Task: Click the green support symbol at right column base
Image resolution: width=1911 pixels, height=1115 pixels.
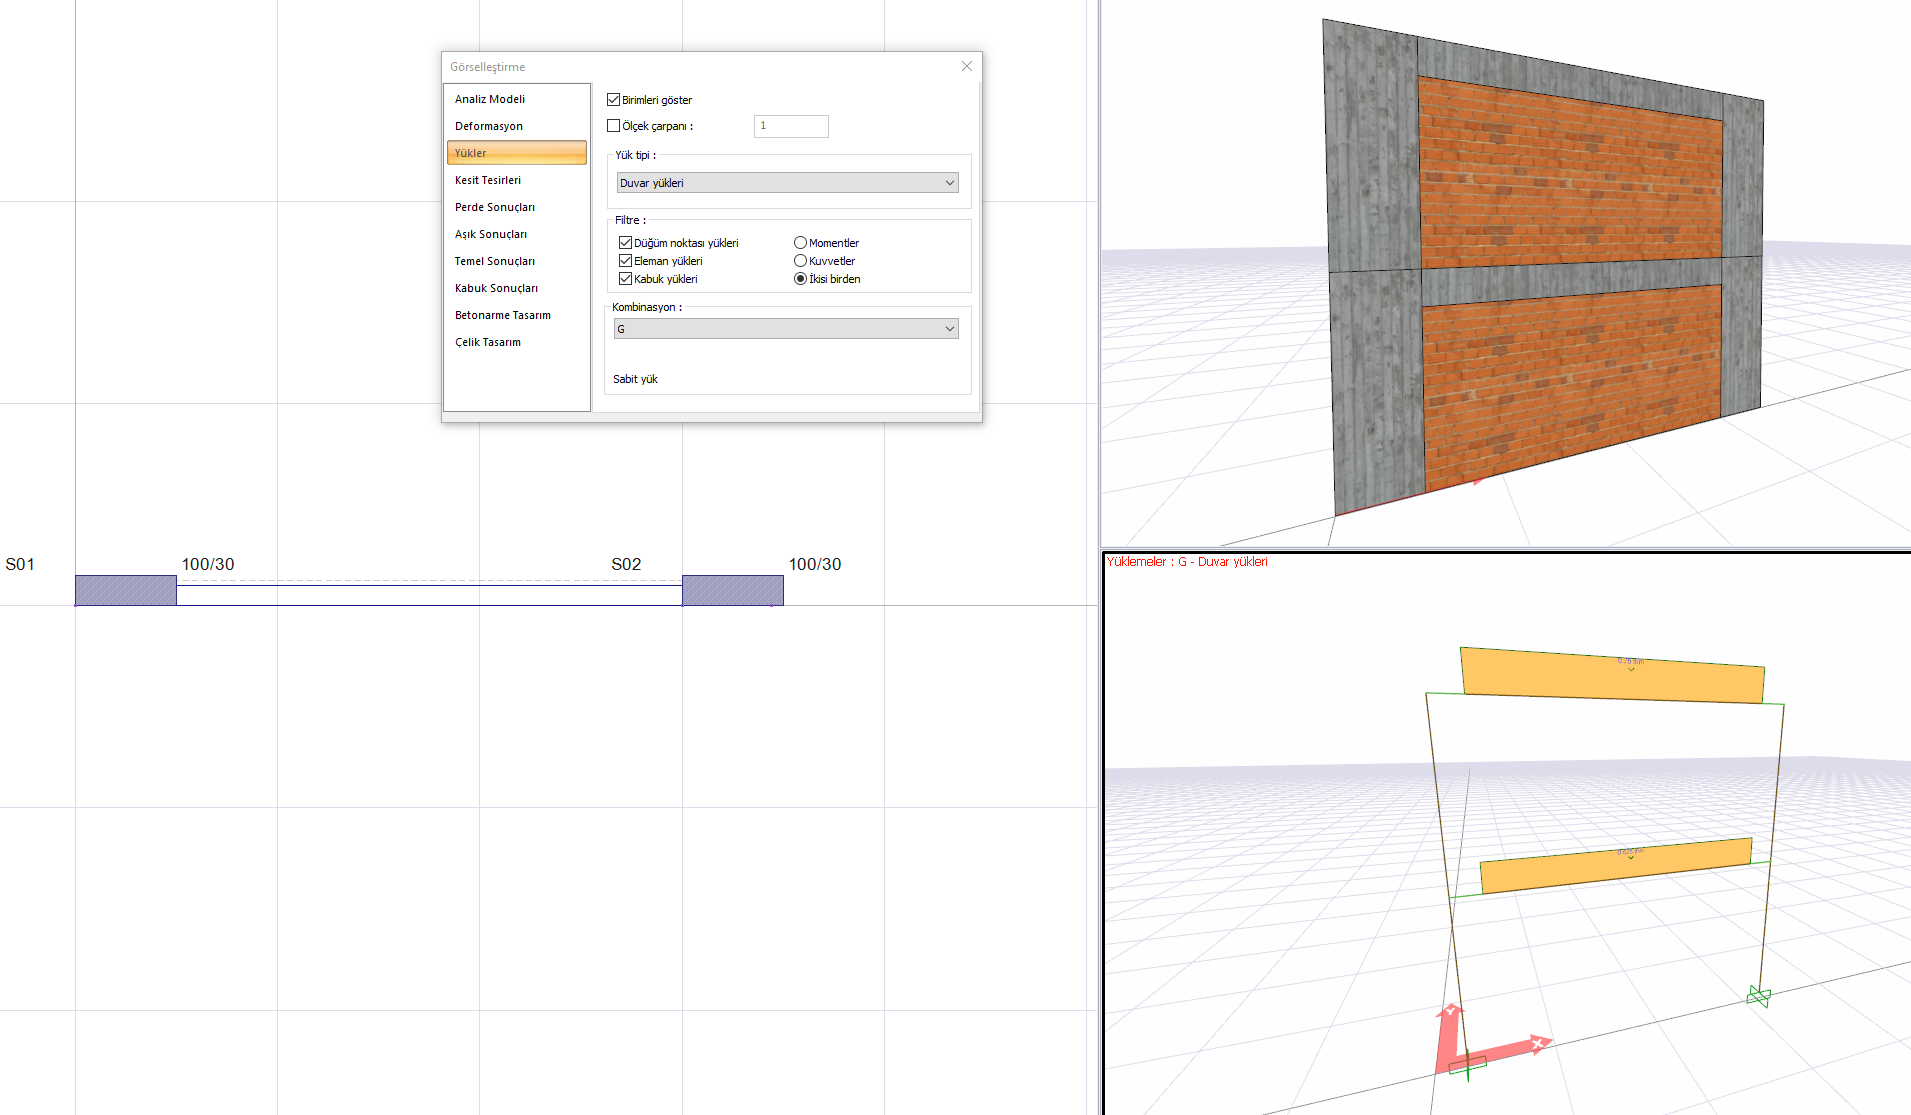Action: (1759, 996)
